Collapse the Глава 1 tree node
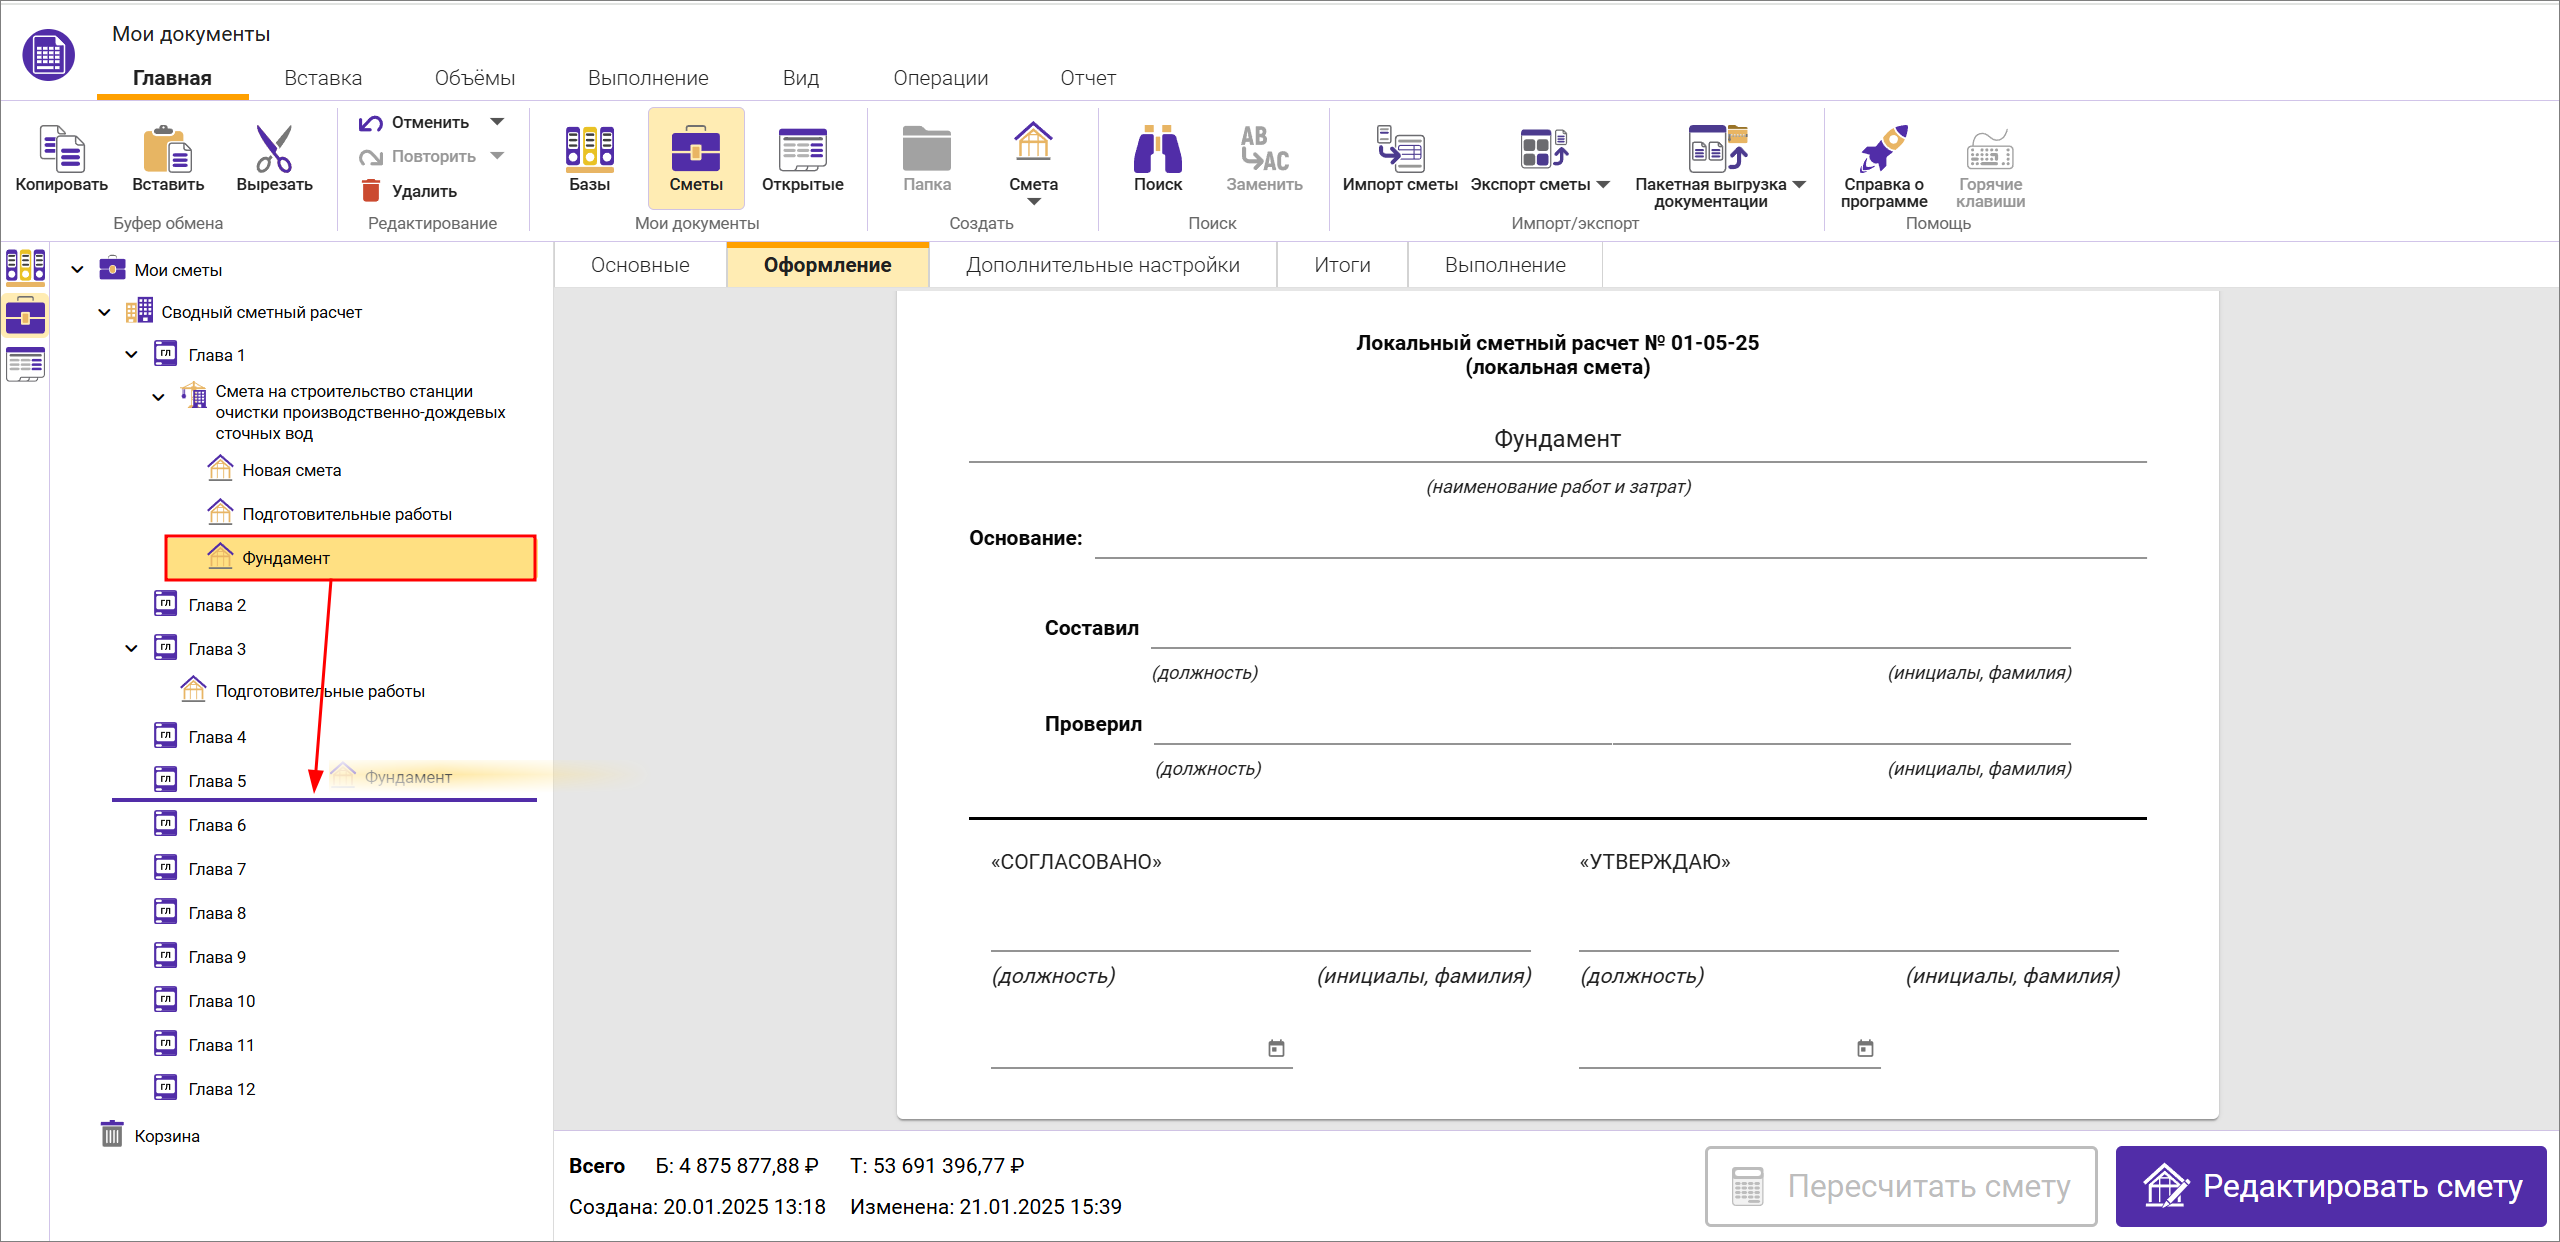Viewport: 2560px width, 1242px height. [x=132, y=355]
